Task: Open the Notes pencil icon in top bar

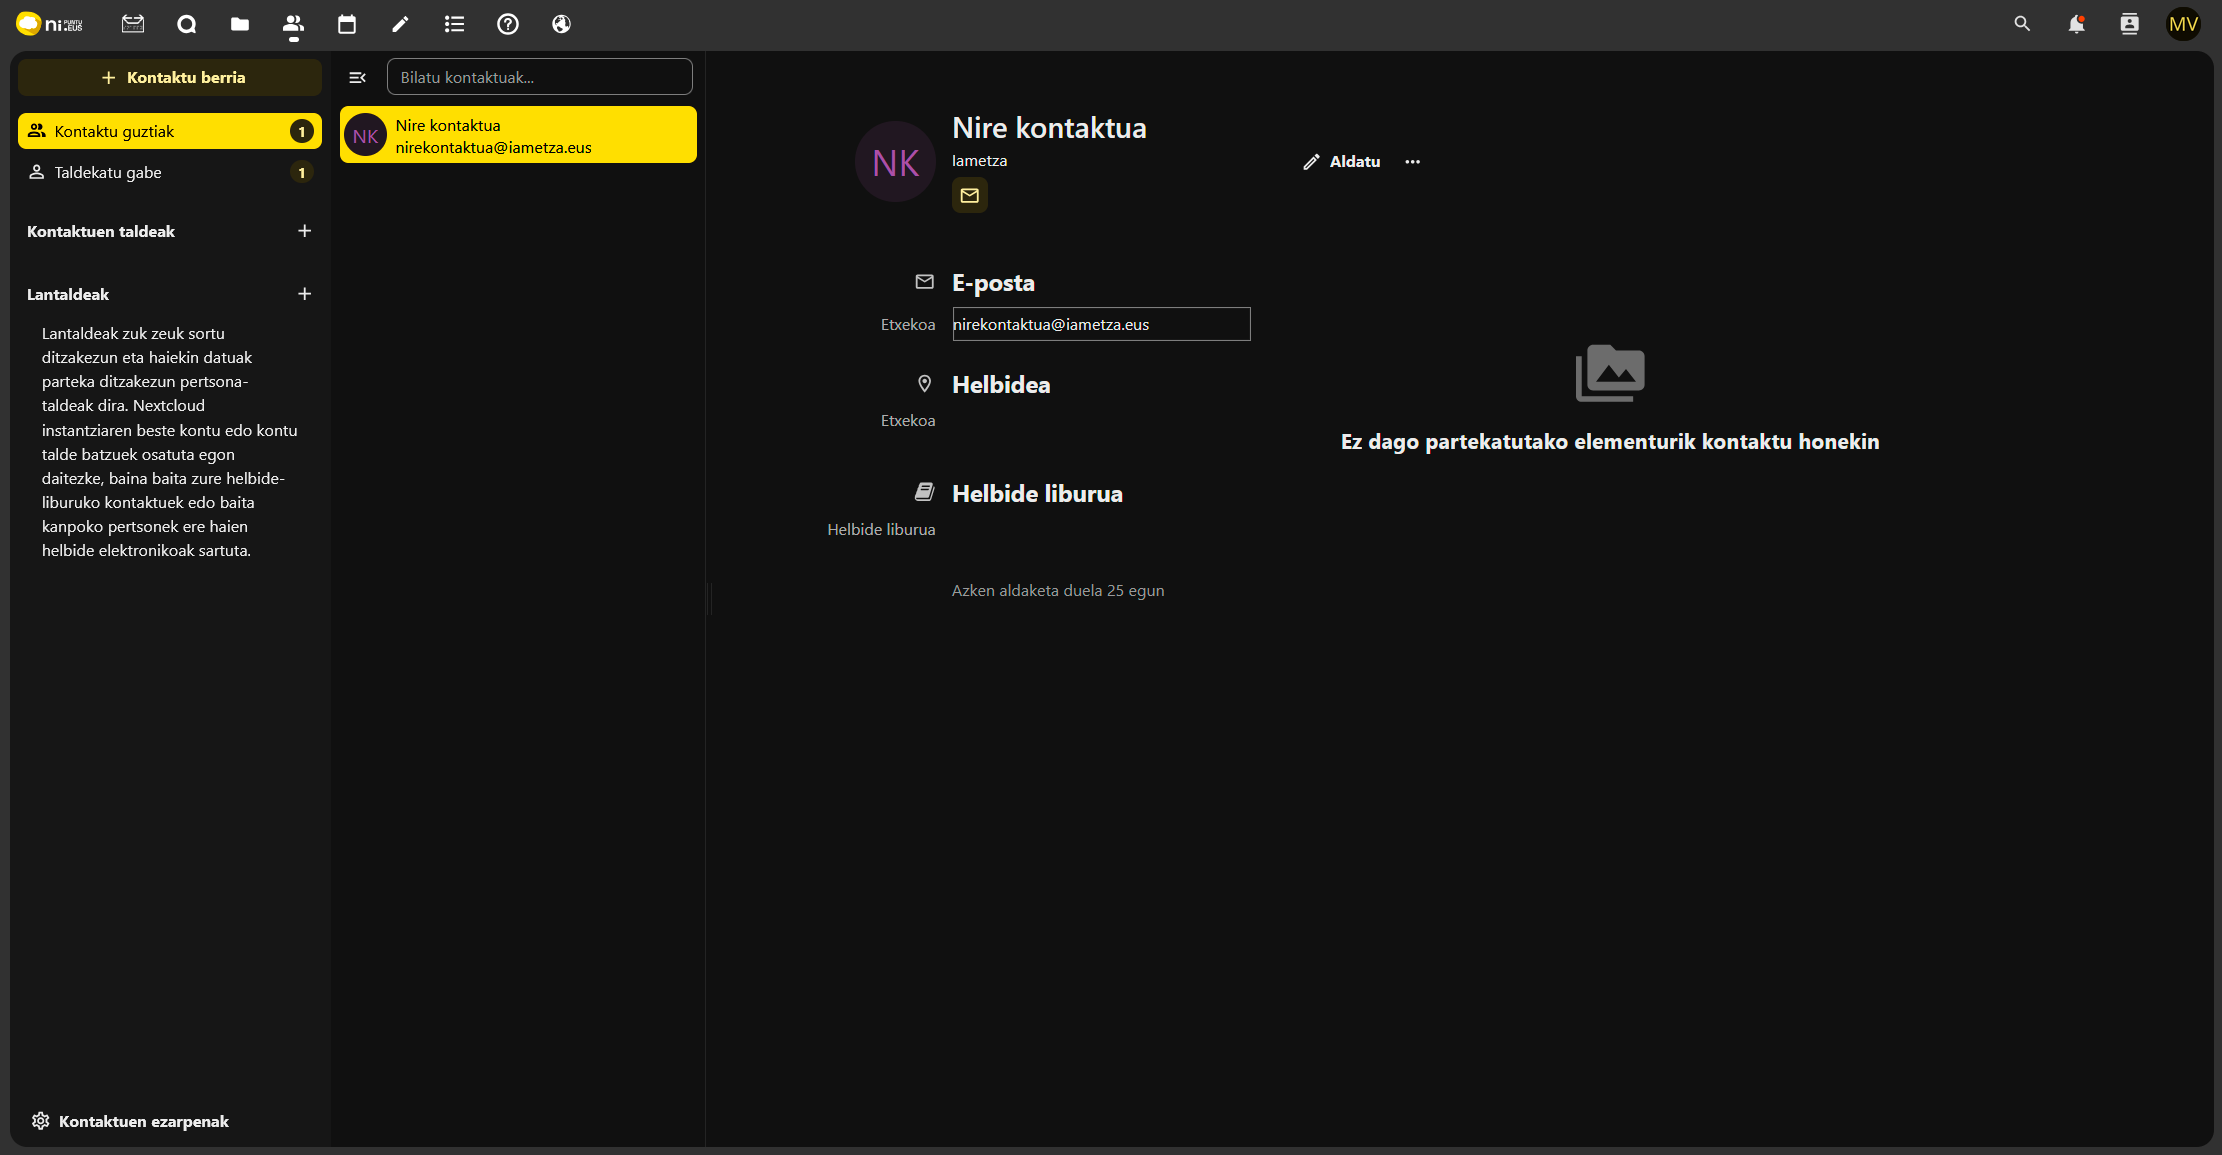Action: 400,24
